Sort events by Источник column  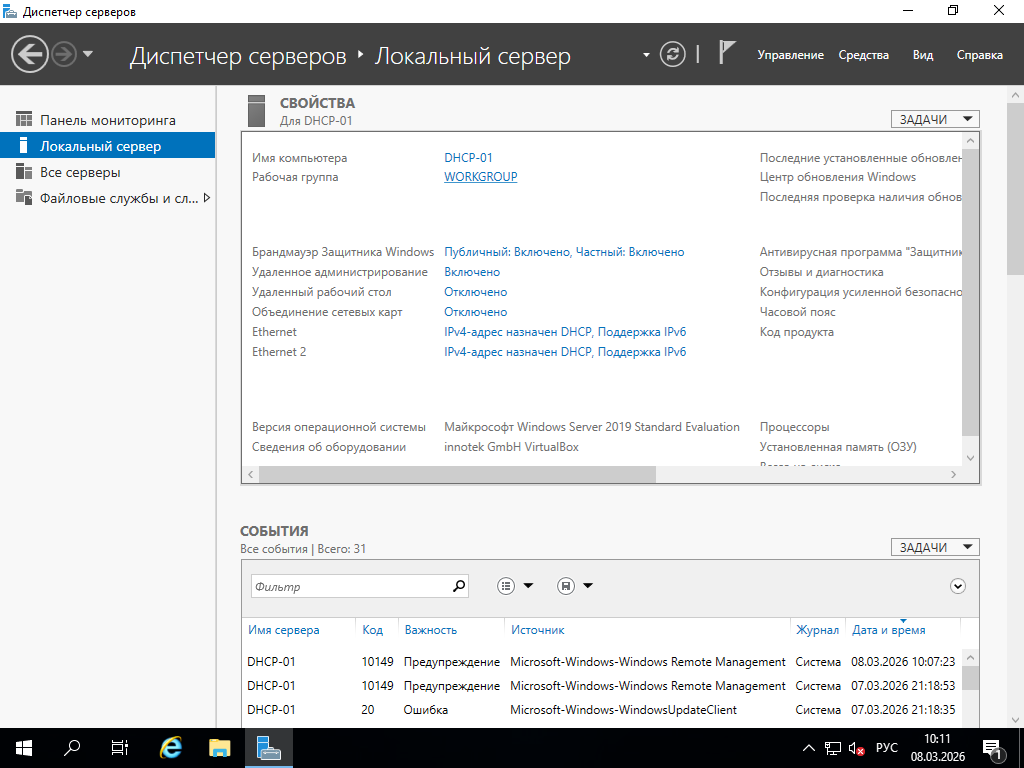[537, 630]
